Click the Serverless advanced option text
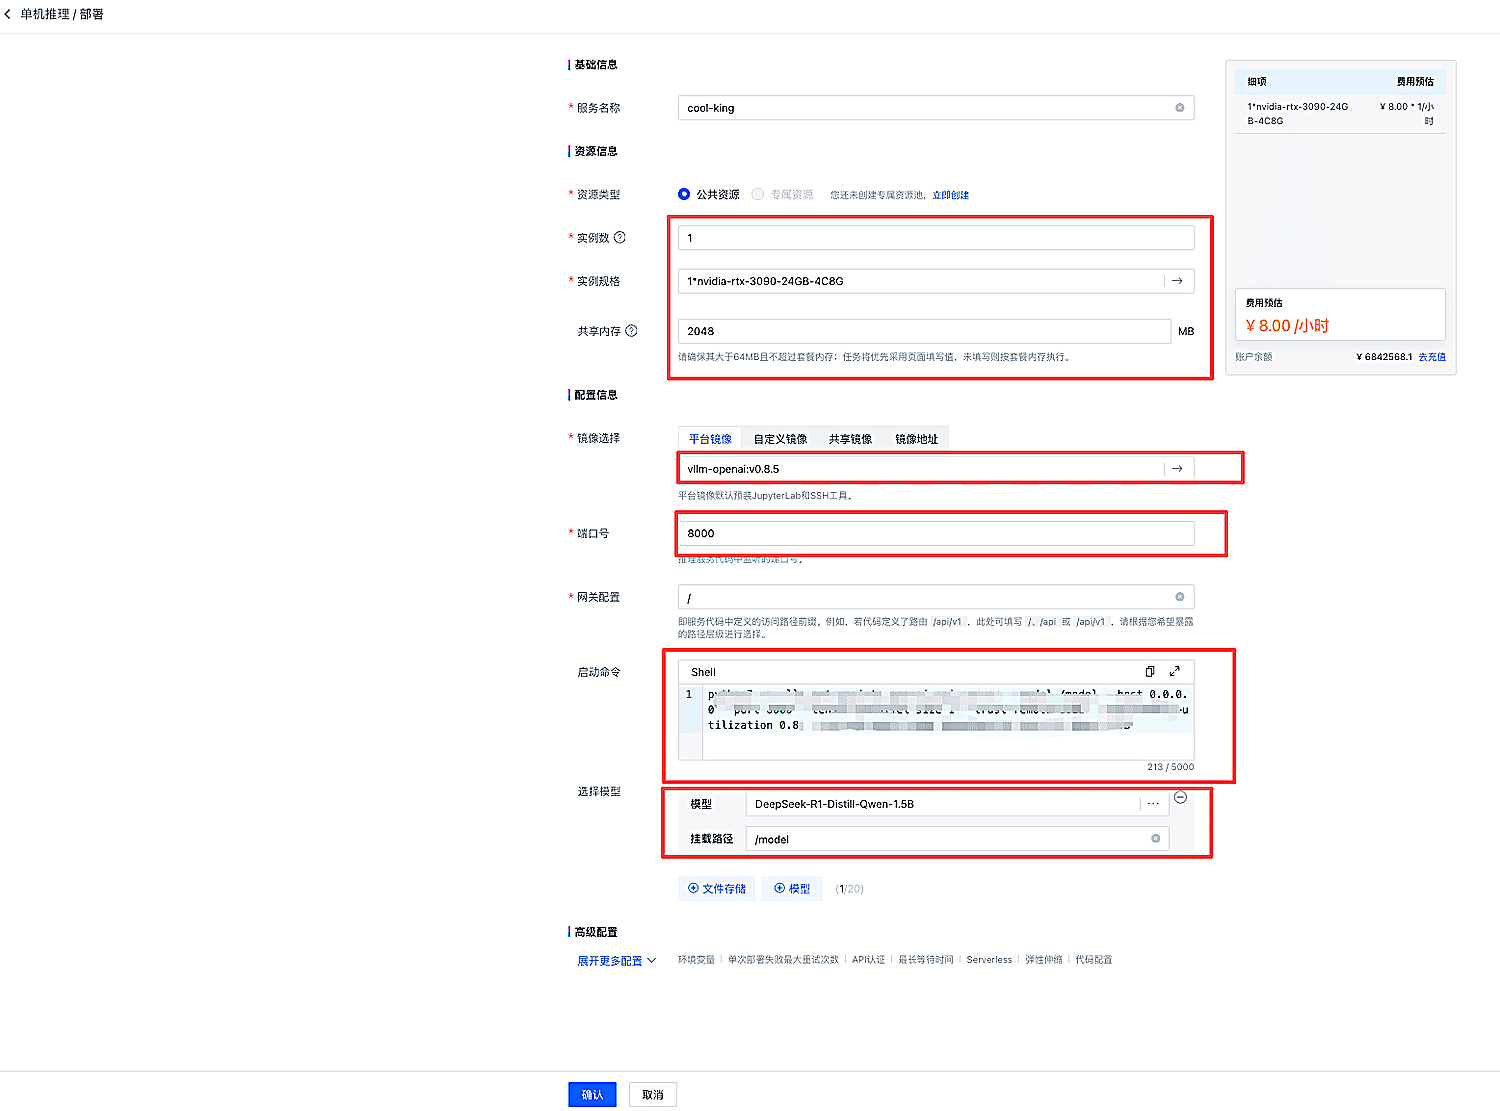The width and height of the screenshot is (1500, 1111). point(989,960)
